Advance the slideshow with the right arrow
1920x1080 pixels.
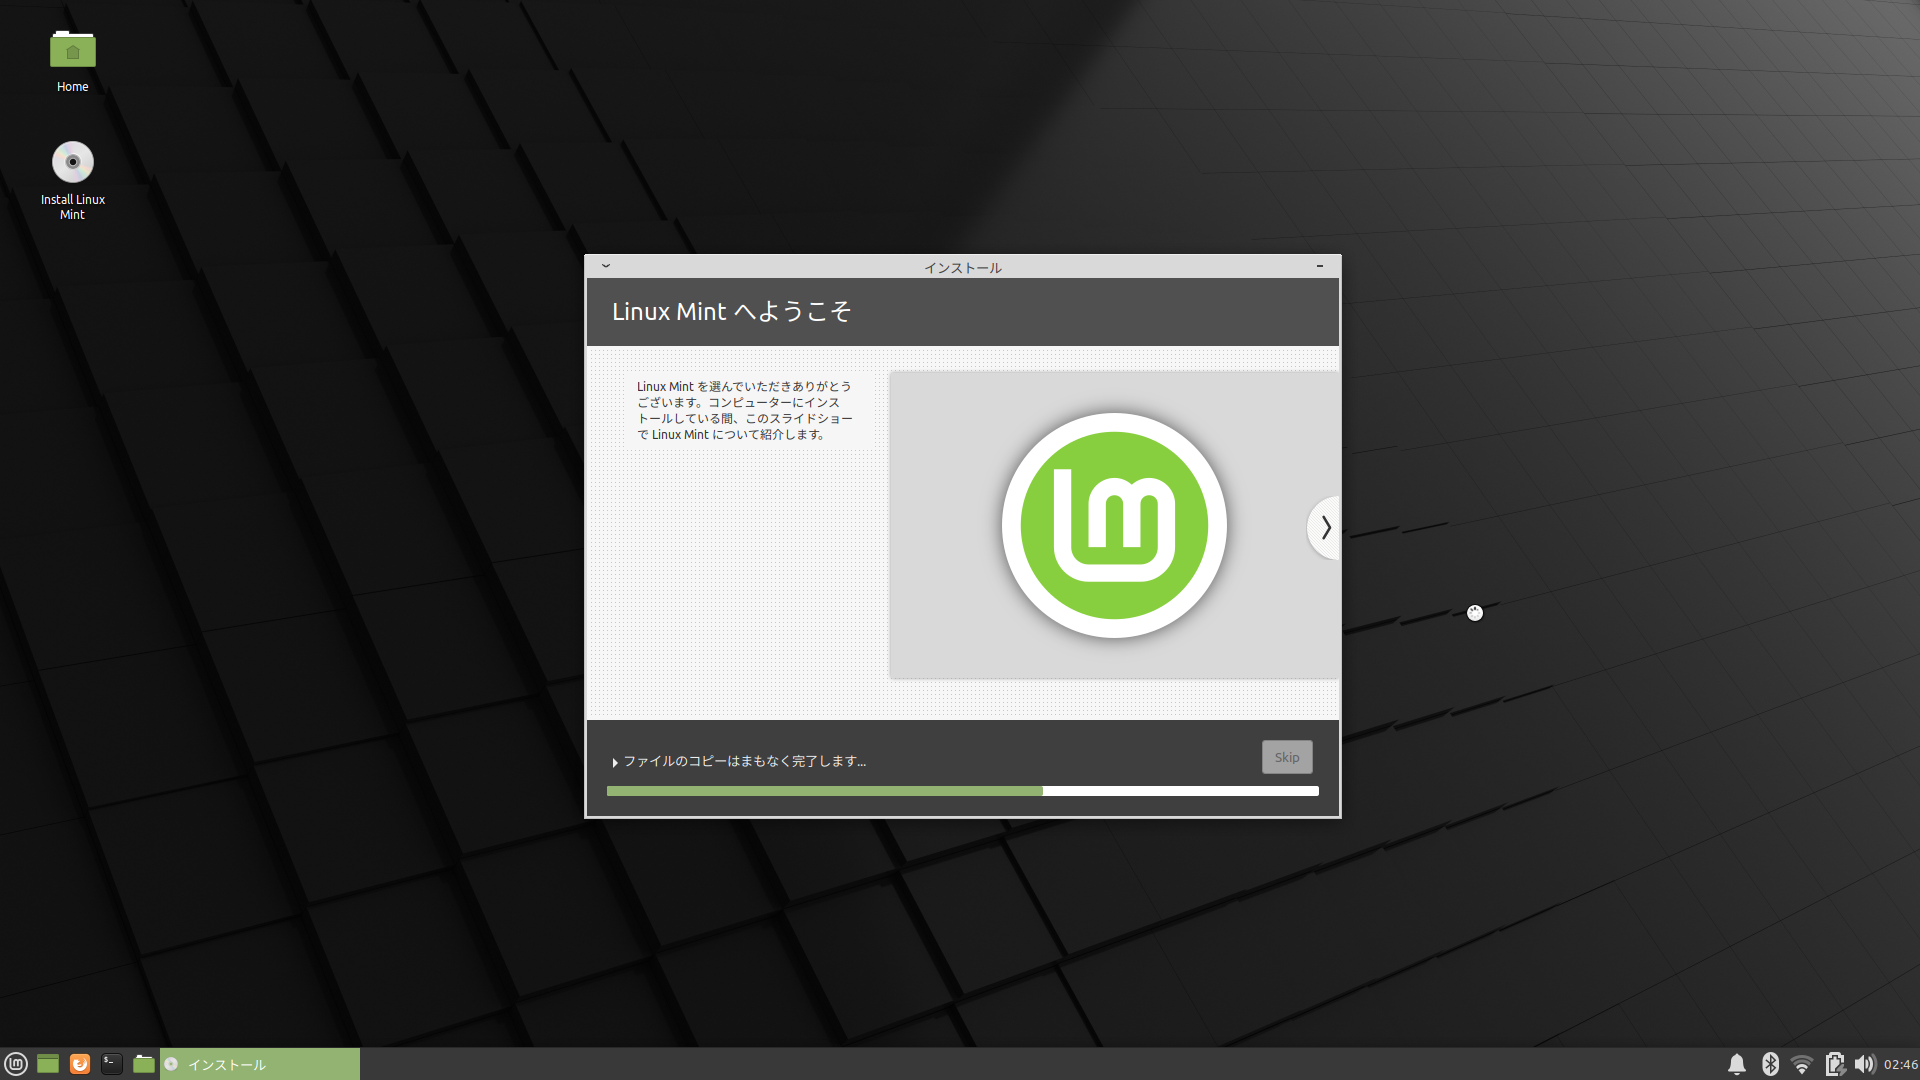[x=1325, y=527]
